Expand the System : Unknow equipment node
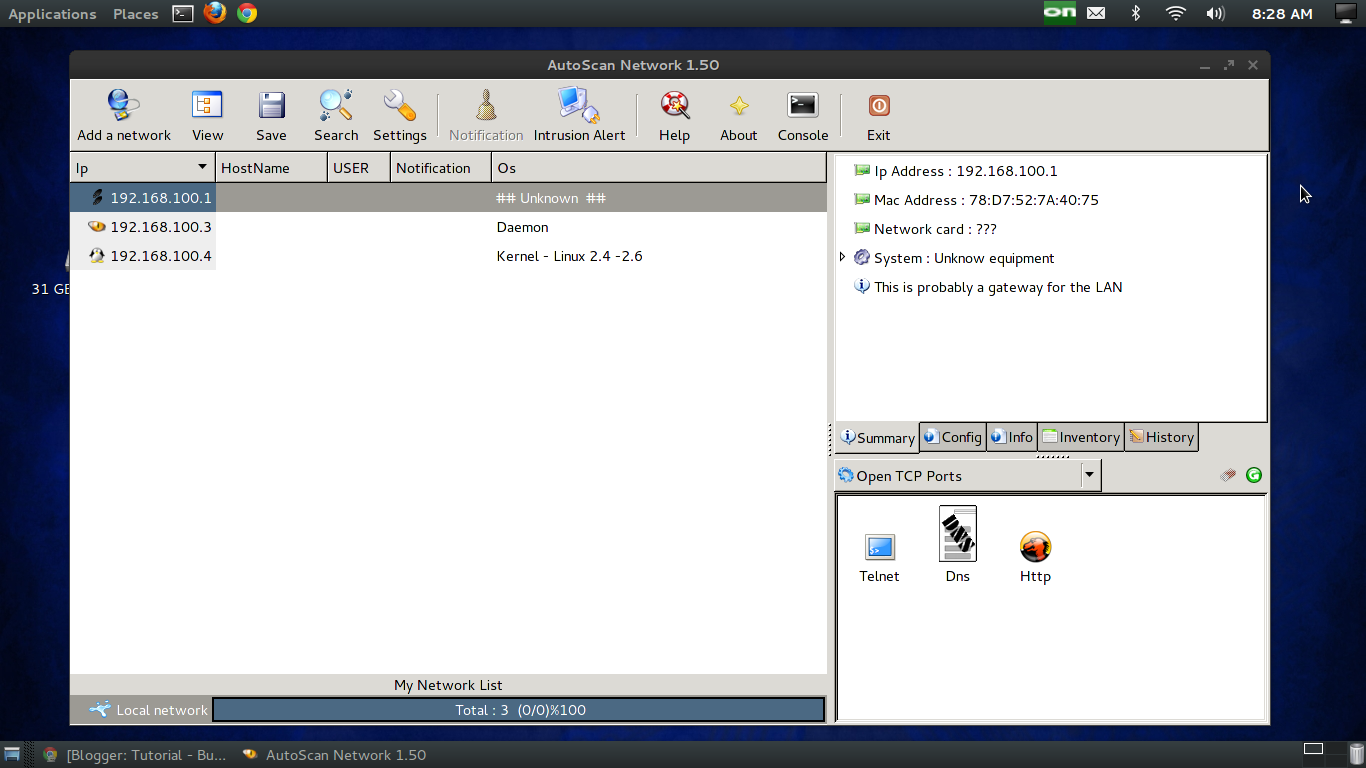 (x=842, y=257)
